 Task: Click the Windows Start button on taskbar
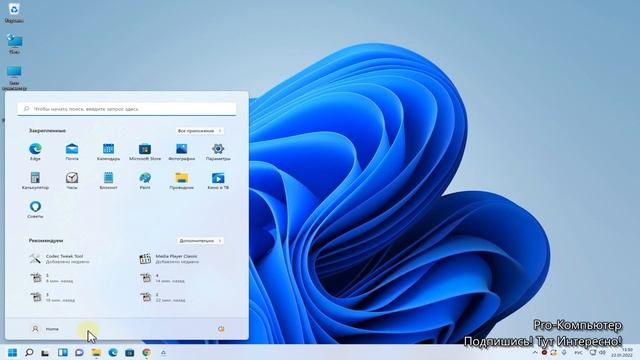coord(12,353)
